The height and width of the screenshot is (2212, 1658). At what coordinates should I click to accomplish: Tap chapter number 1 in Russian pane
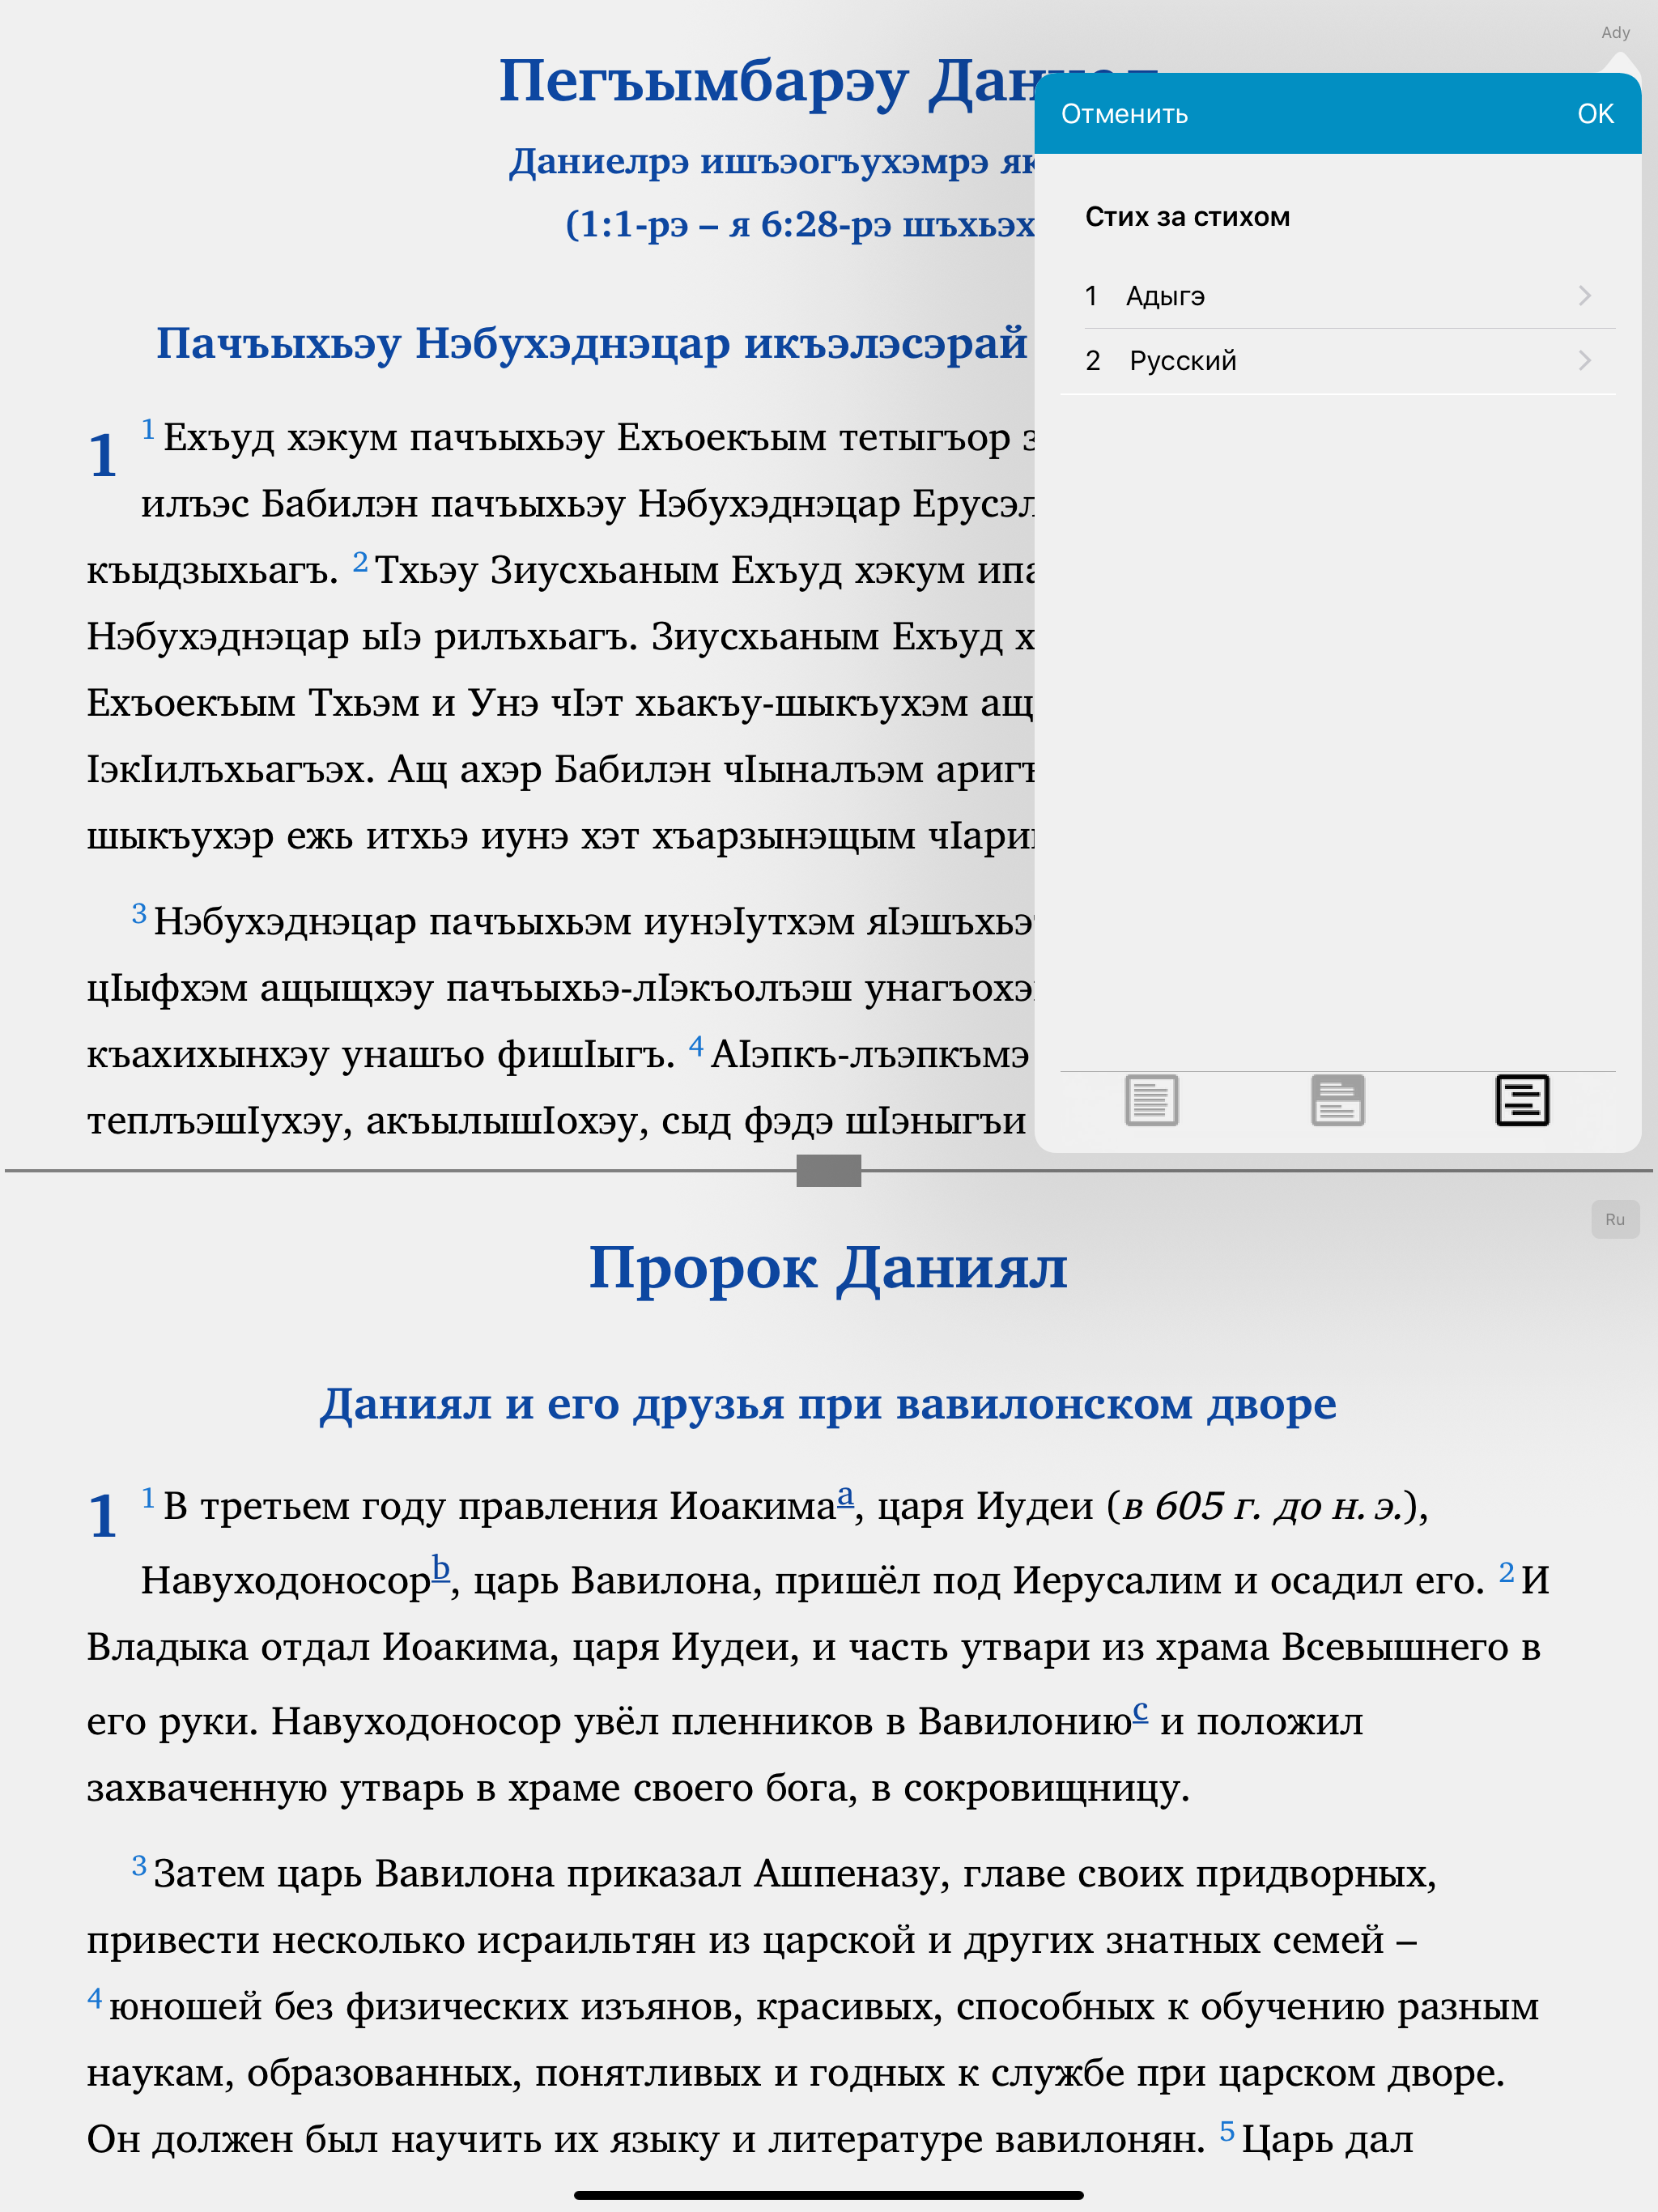103,1515
